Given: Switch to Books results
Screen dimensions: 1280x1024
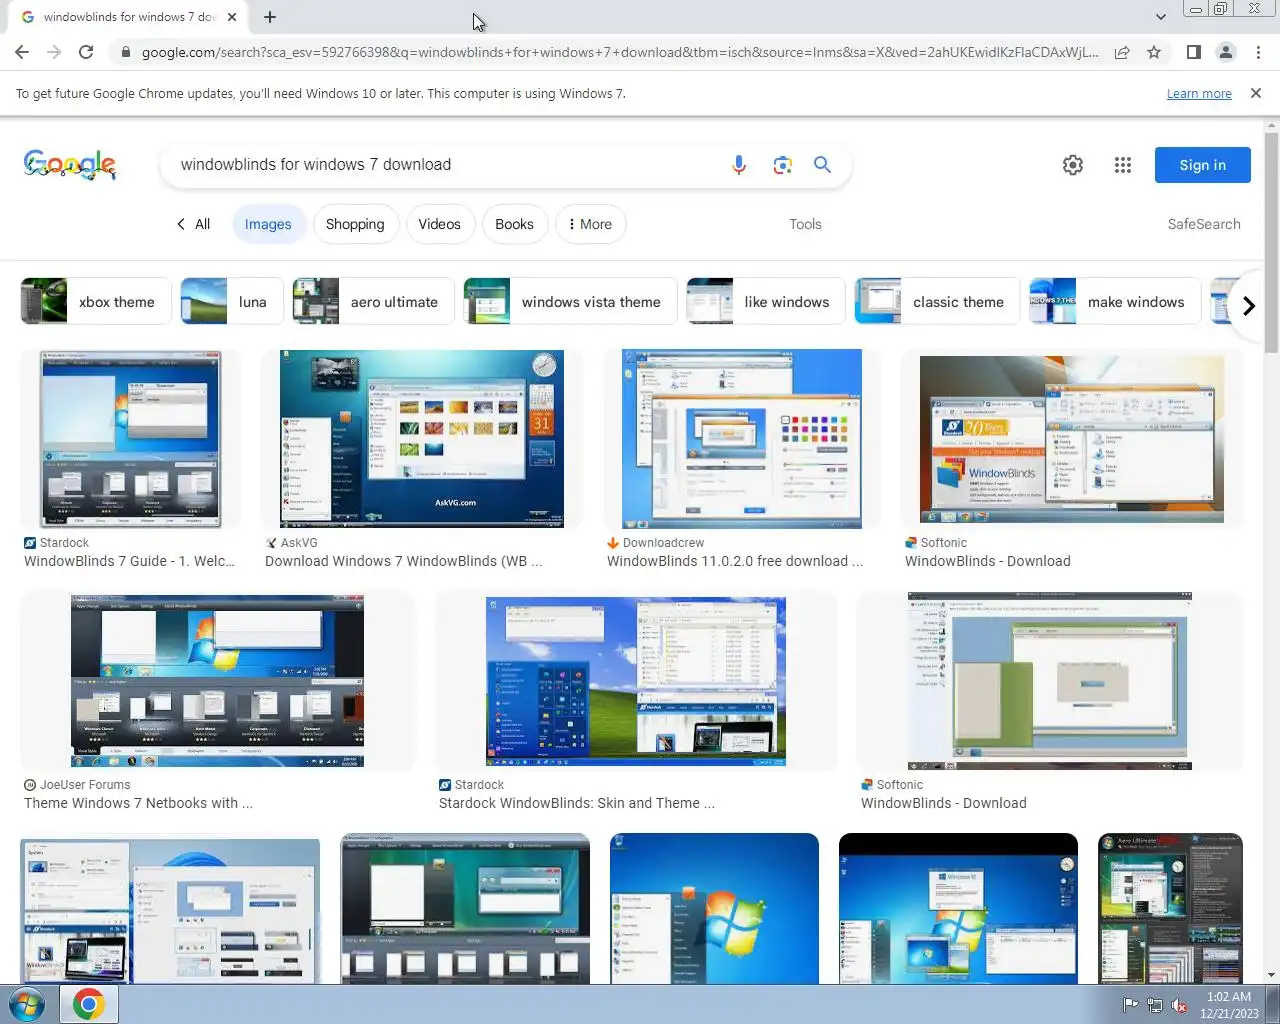Looking at the screenshot, I should pyautogui.click(x=514, y=224).
